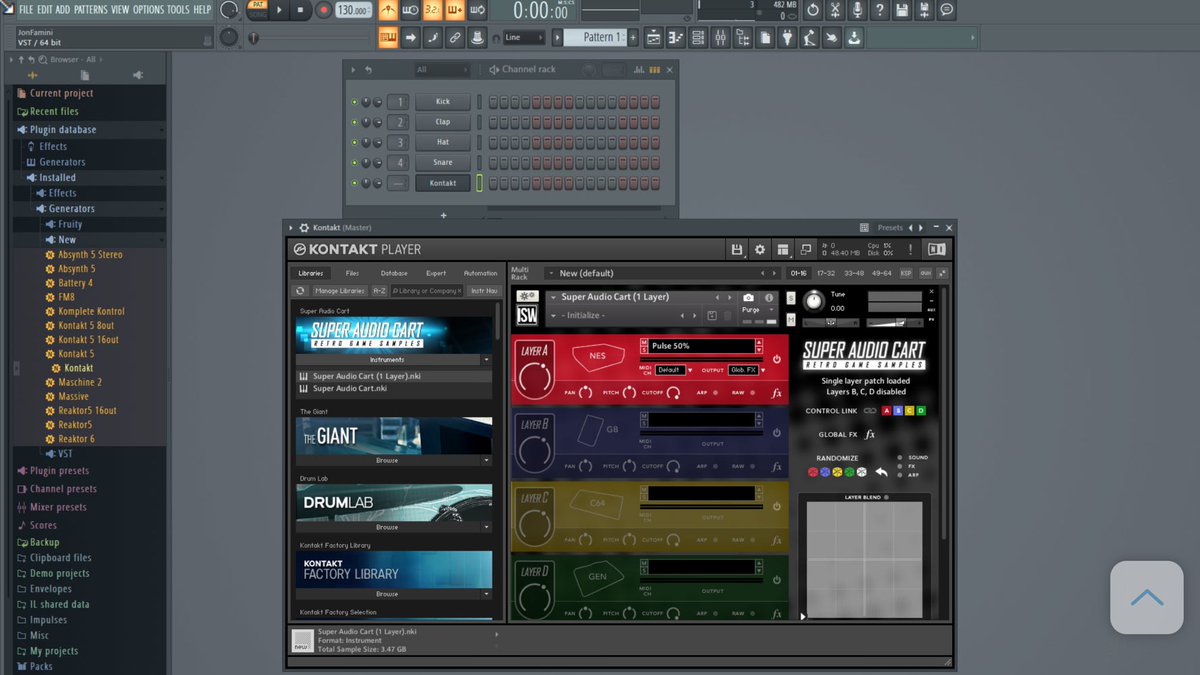This screenshot has width=1200, height=675.
Task: Open Kontakt settings gear icon
Action: [759, 249]
